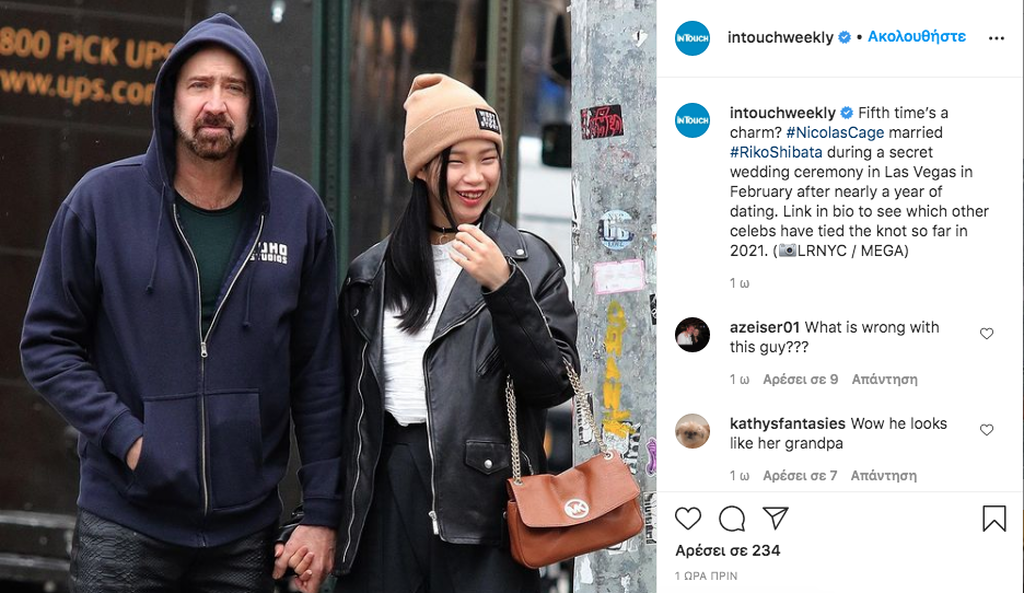The image size is (1024, 593).
Task: Open kathysfantasies' profile picture
Action: point(692,431)
